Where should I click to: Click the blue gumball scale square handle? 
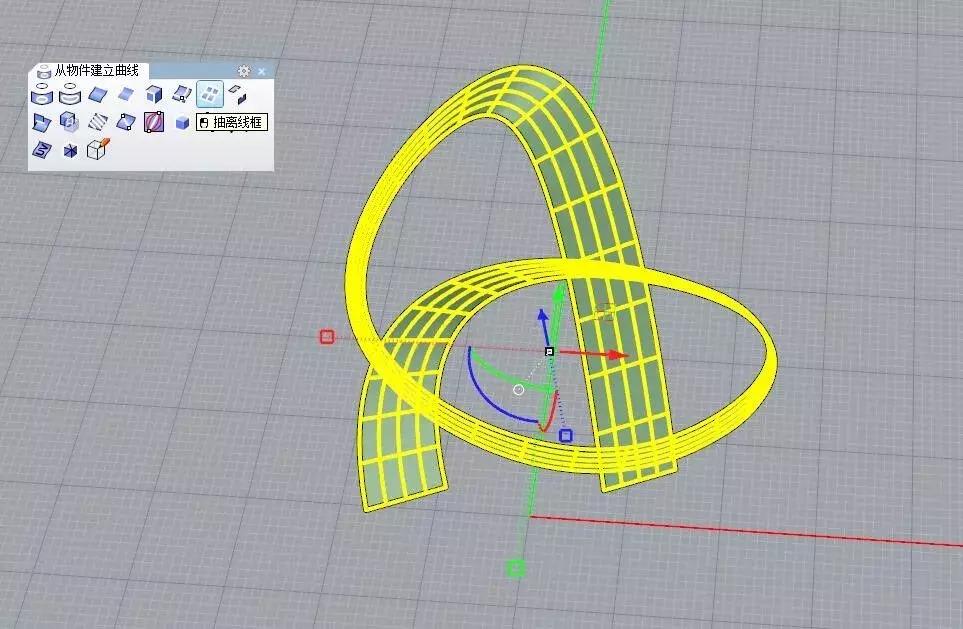point(566,436)
